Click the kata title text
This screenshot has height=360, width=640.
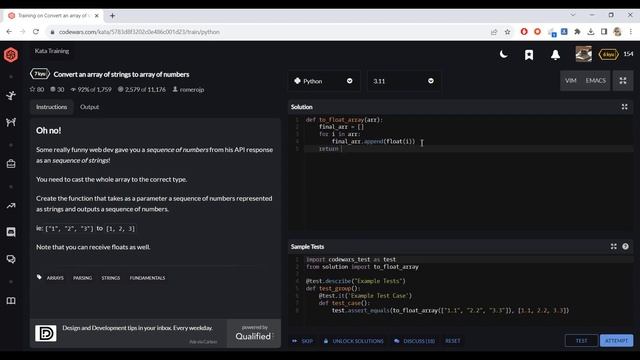click(x=121, y=74)
